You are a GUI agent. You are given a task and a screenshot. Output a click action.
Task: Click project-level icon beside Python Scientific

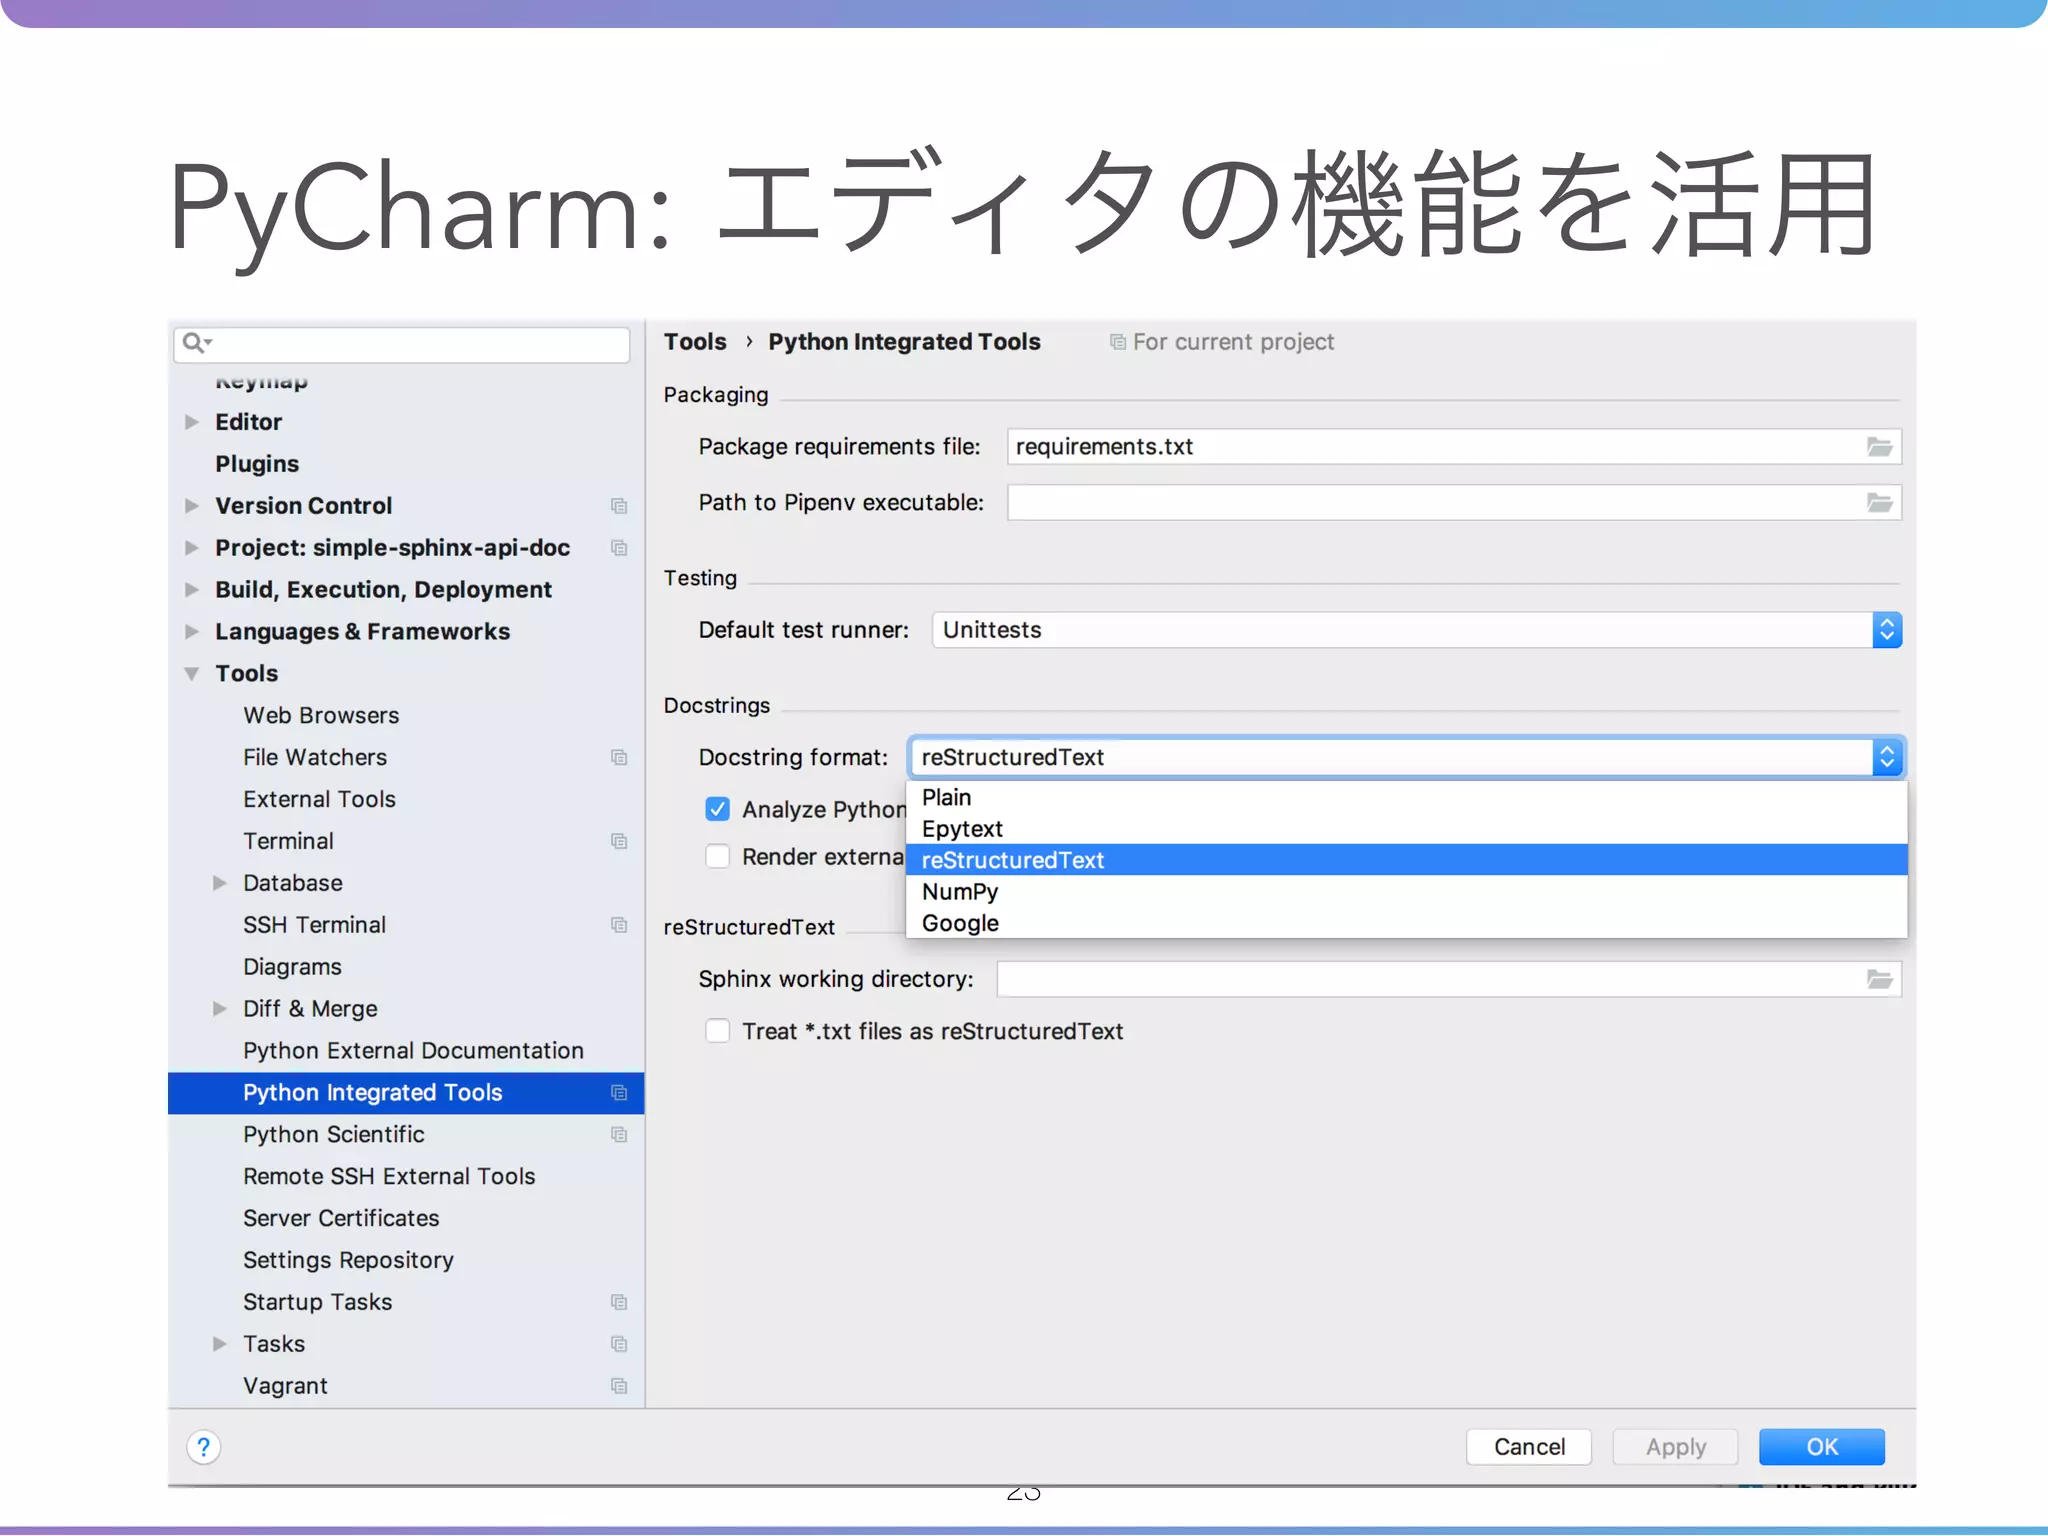[x=619, y=1135]
